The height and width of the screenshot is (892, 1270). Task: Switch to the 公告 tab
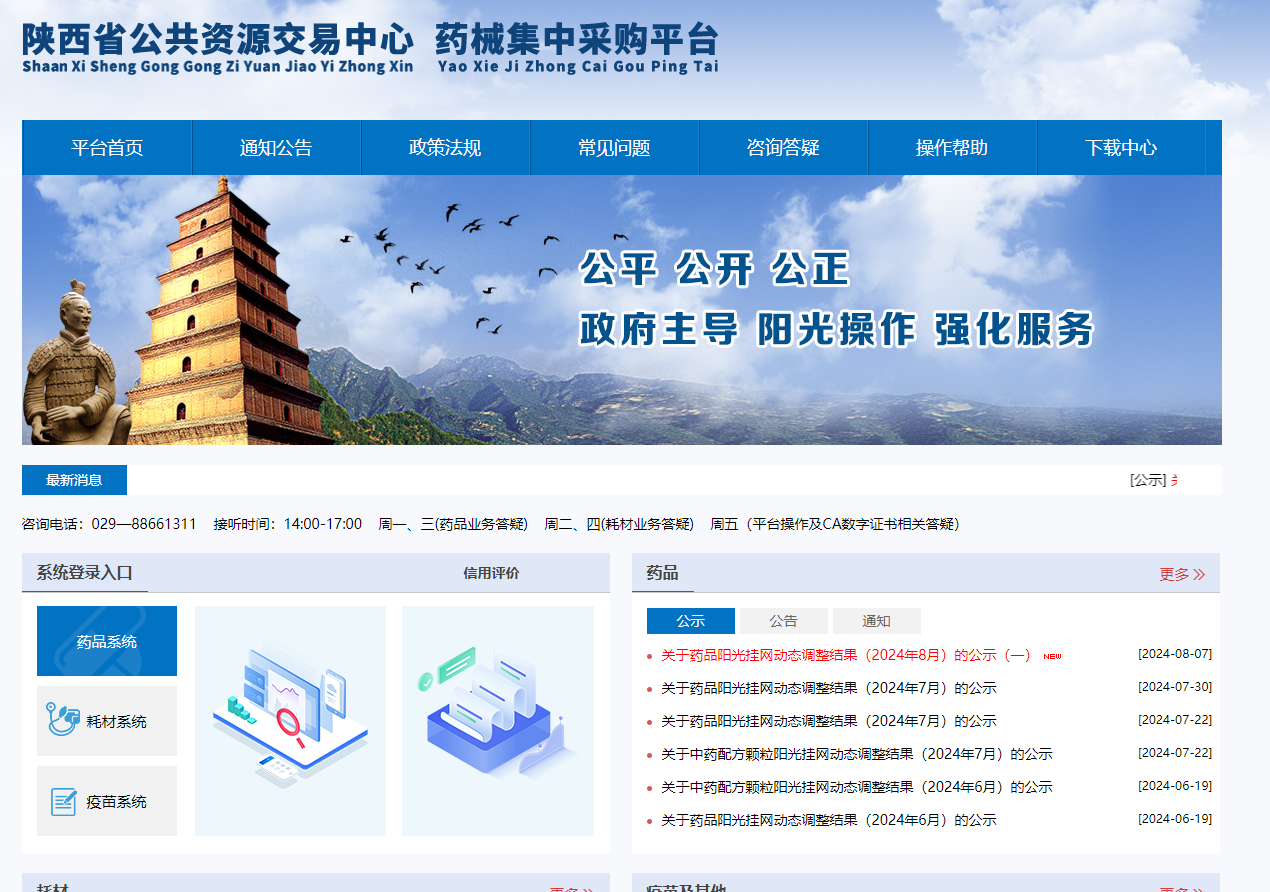783,620
